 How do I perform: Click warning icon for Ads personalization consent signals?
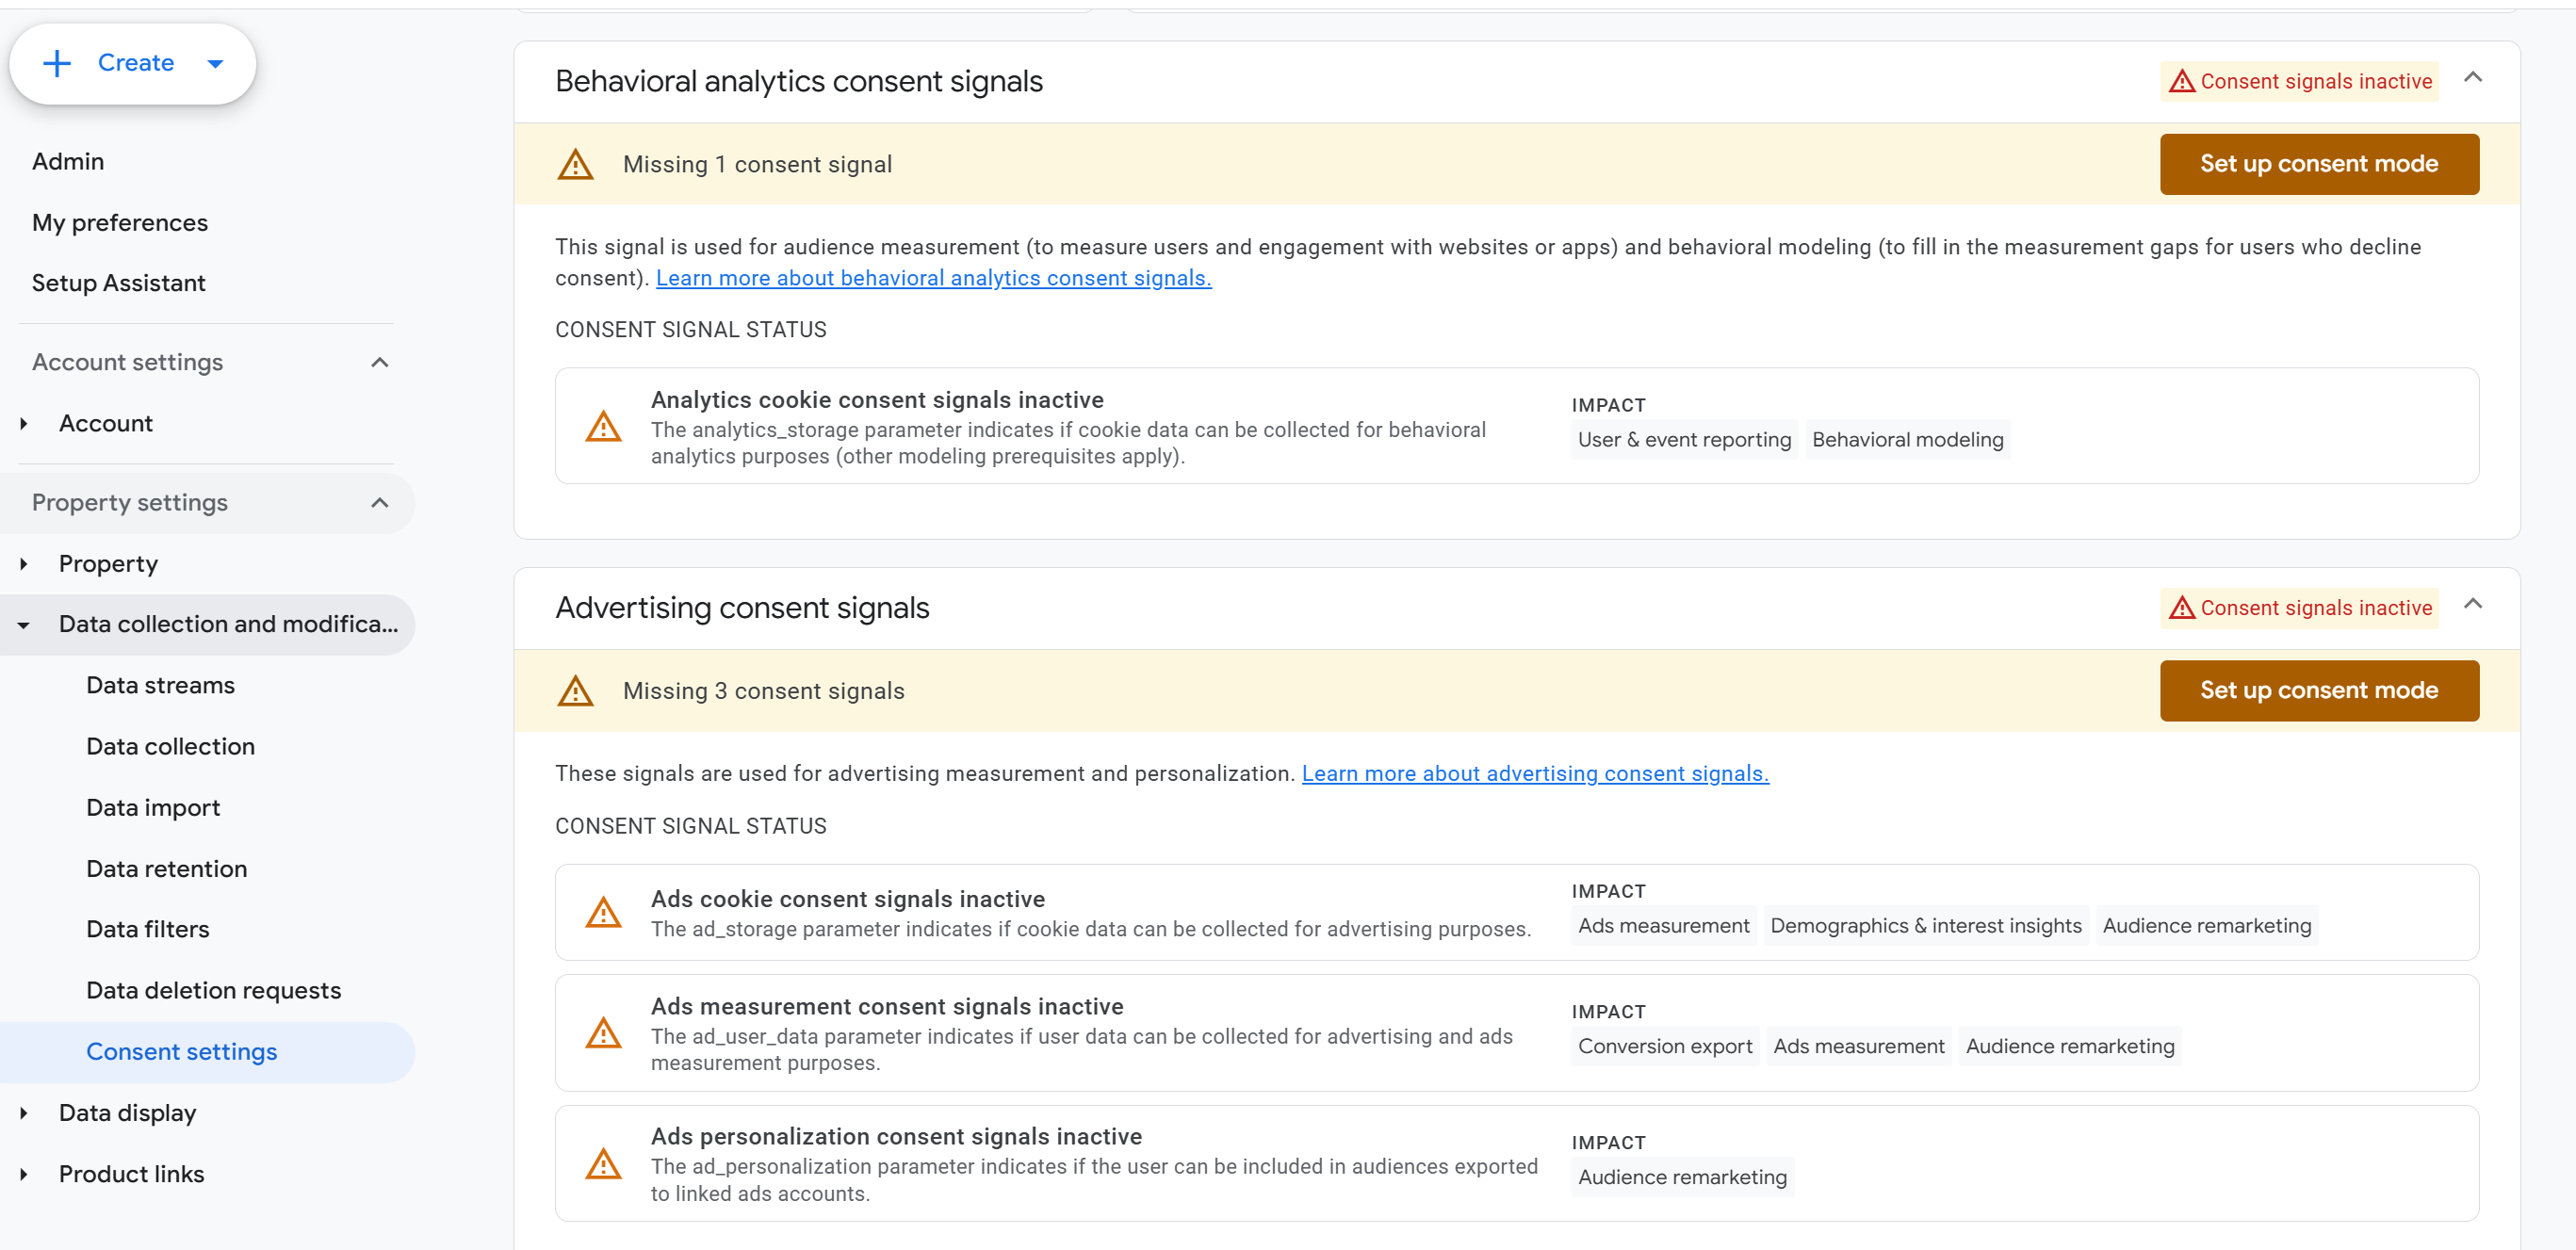point(603,1164)
